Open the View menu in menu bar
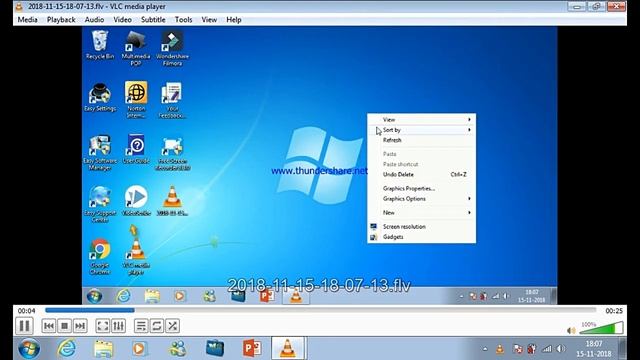640x360 pixels. pyautogui.click(x=209, y=20)
